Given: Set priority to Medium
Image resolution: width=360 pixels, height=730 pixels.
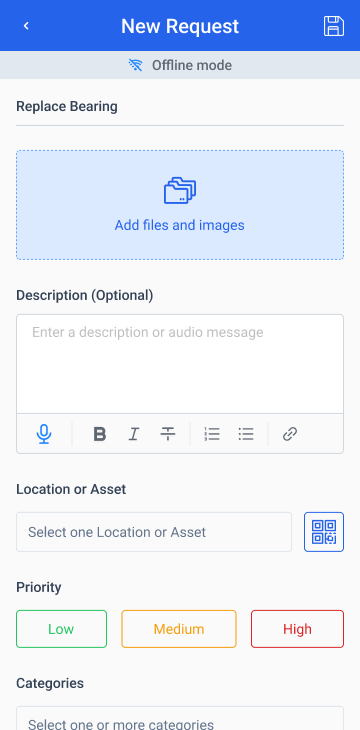Looking at the screenshot, I should [x=179, y=629].
